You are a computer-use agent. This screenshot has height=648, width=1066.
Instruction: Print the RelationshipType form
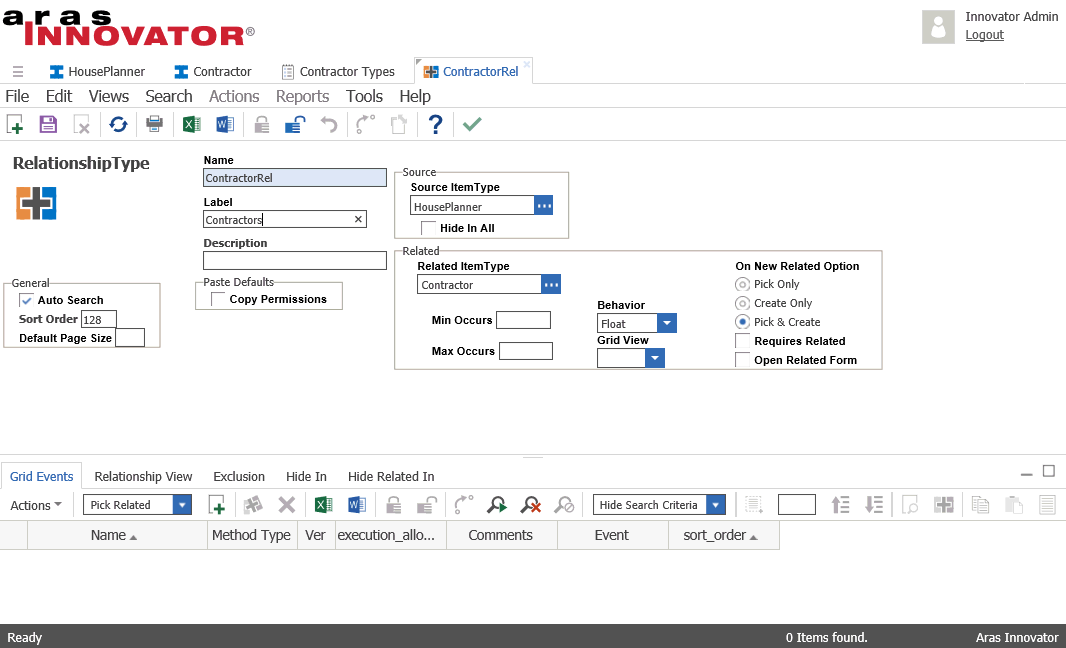click(154, 124)
